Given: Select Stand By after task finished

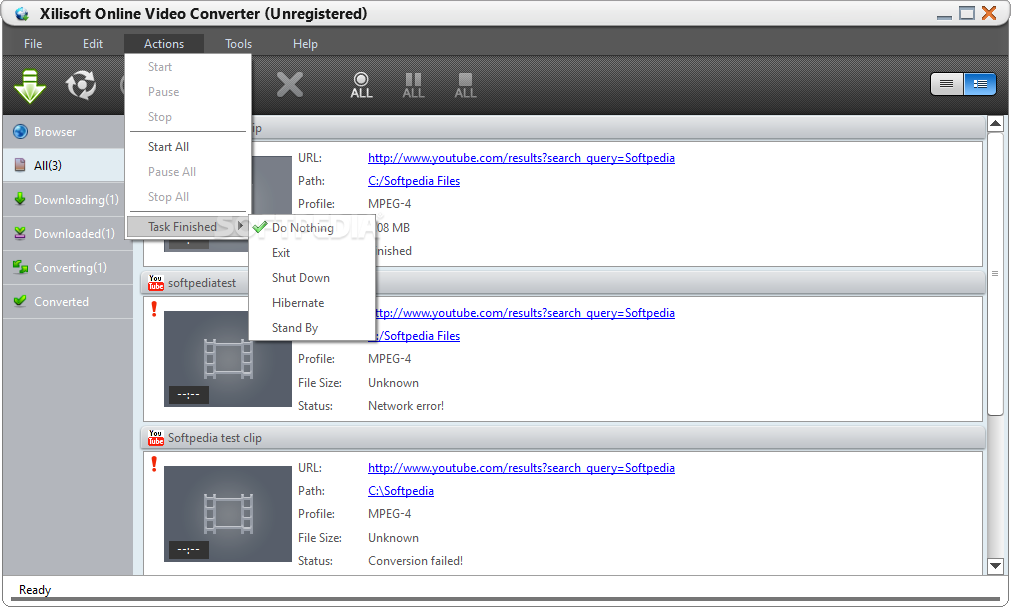Looking at the screenshot, I should 311,328.
